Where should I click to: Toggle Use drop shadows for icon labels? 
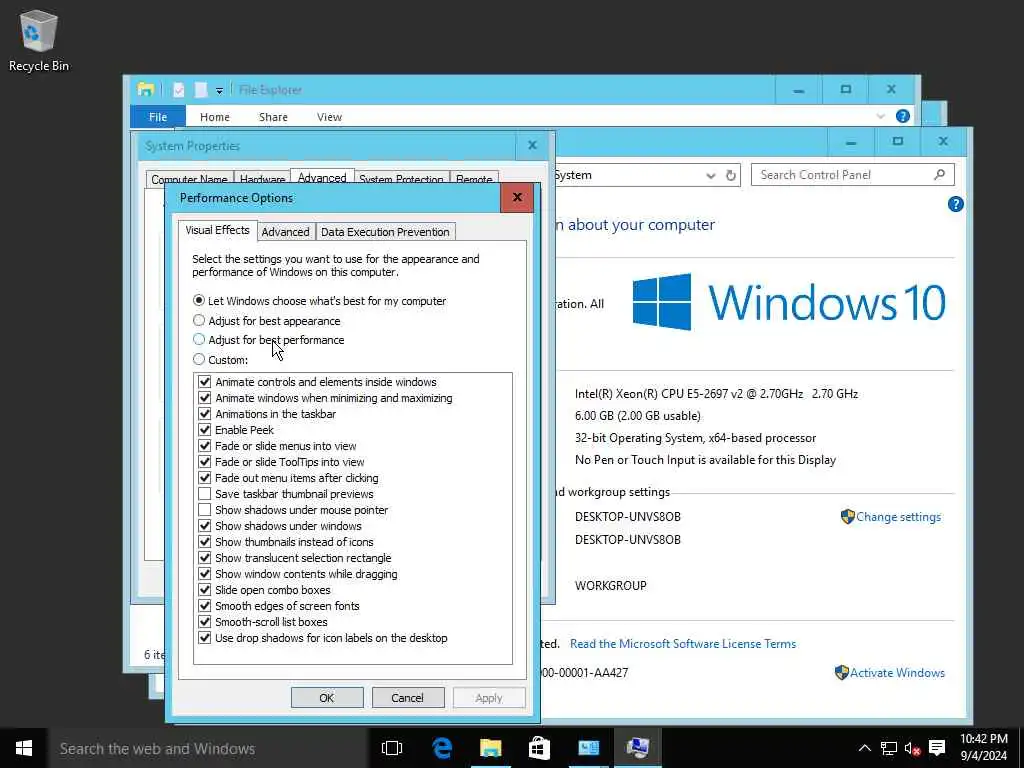tap(204, 637)
